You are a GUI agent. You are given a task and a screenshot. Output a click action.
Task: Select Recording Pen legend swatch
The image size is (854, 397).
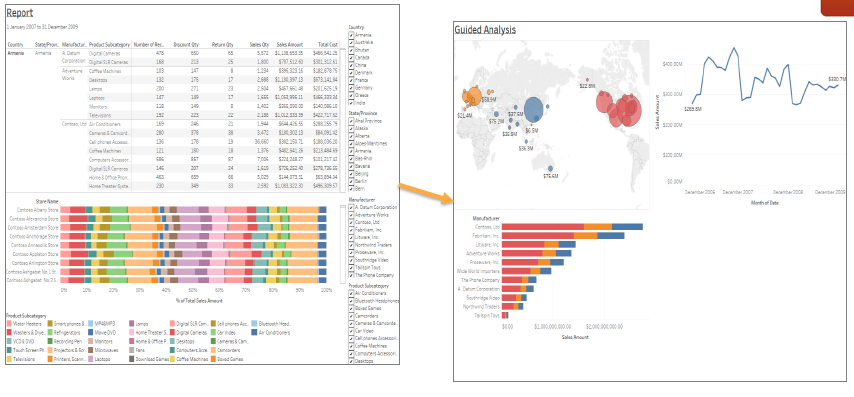[x=50, y=341]
